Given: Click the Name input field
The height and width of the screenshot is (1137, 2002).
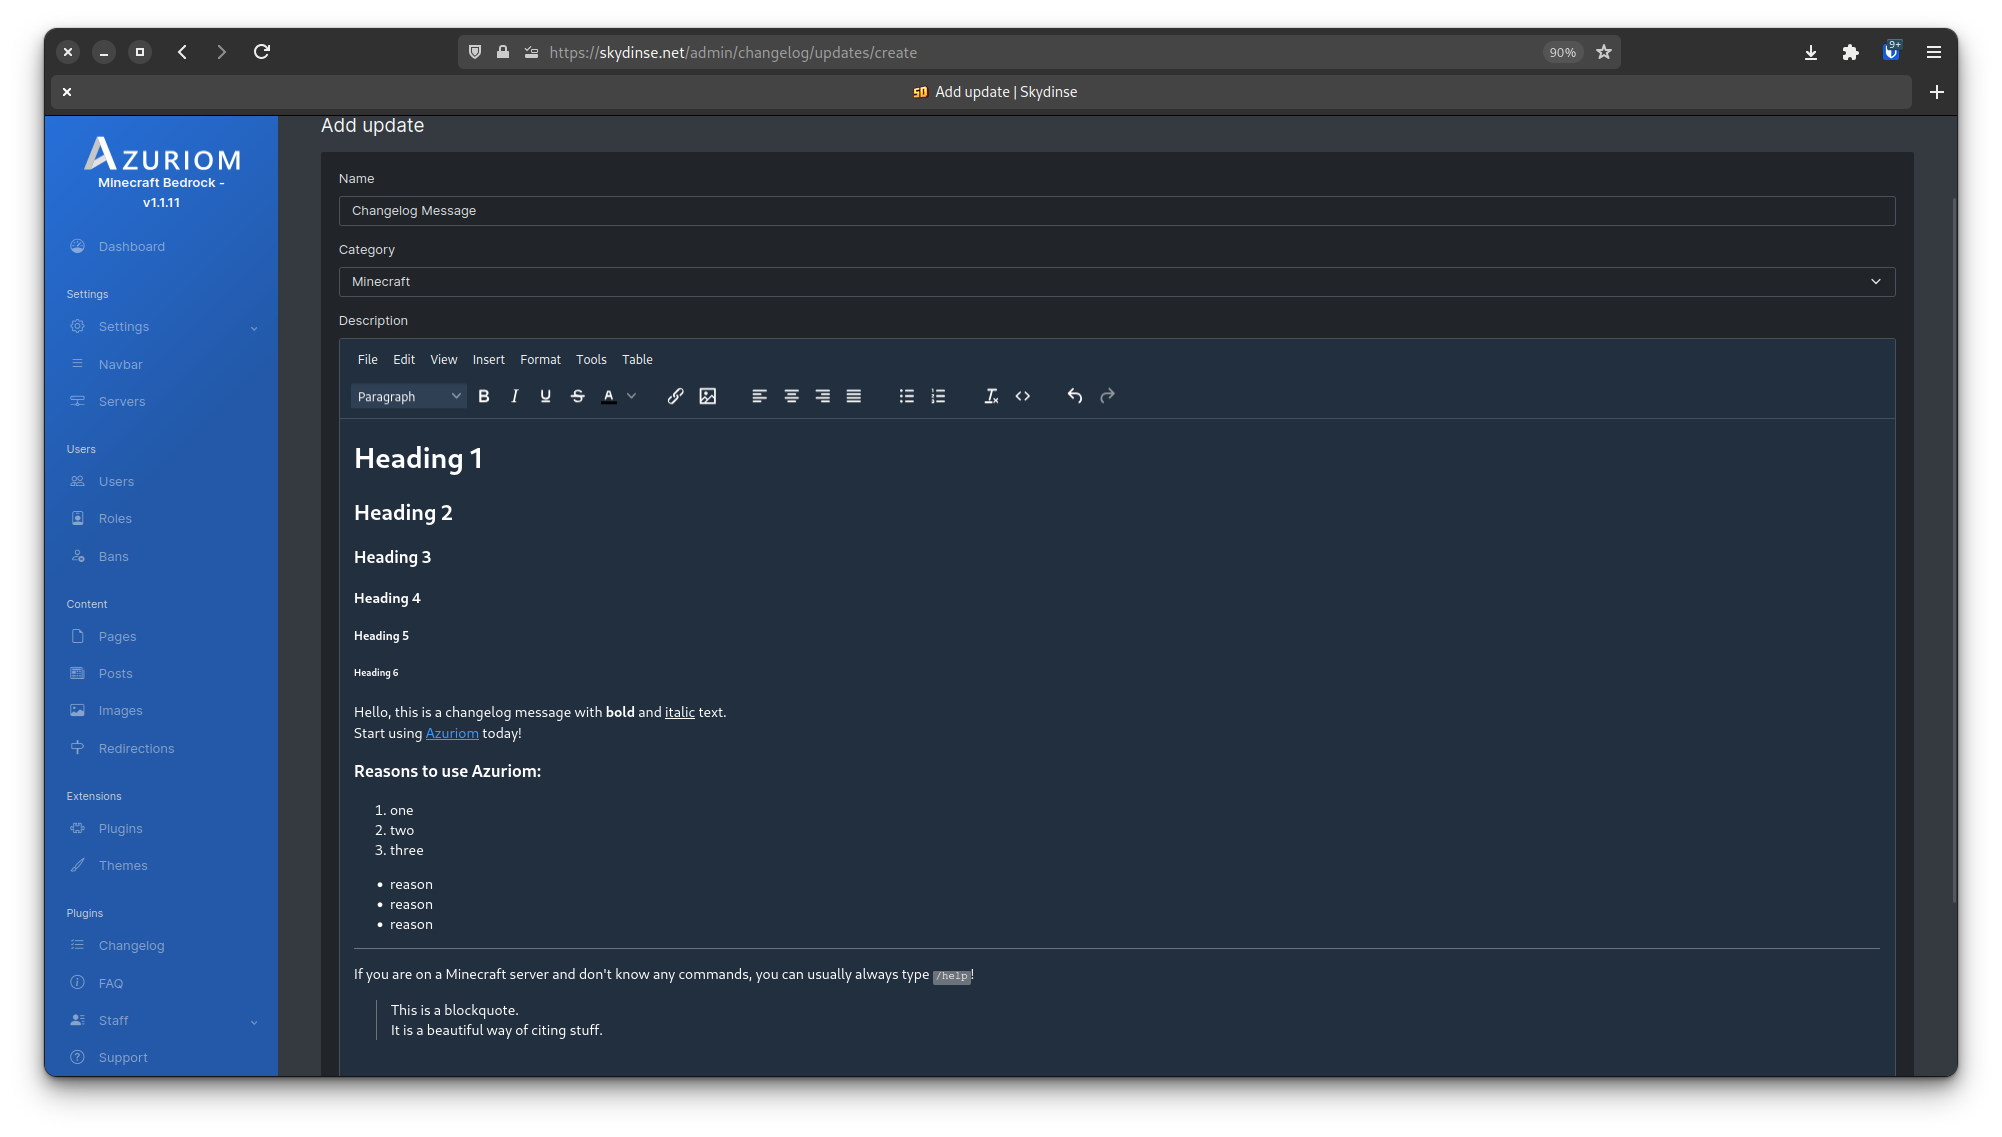Looking at the screenshot, I should (1116, 211).
